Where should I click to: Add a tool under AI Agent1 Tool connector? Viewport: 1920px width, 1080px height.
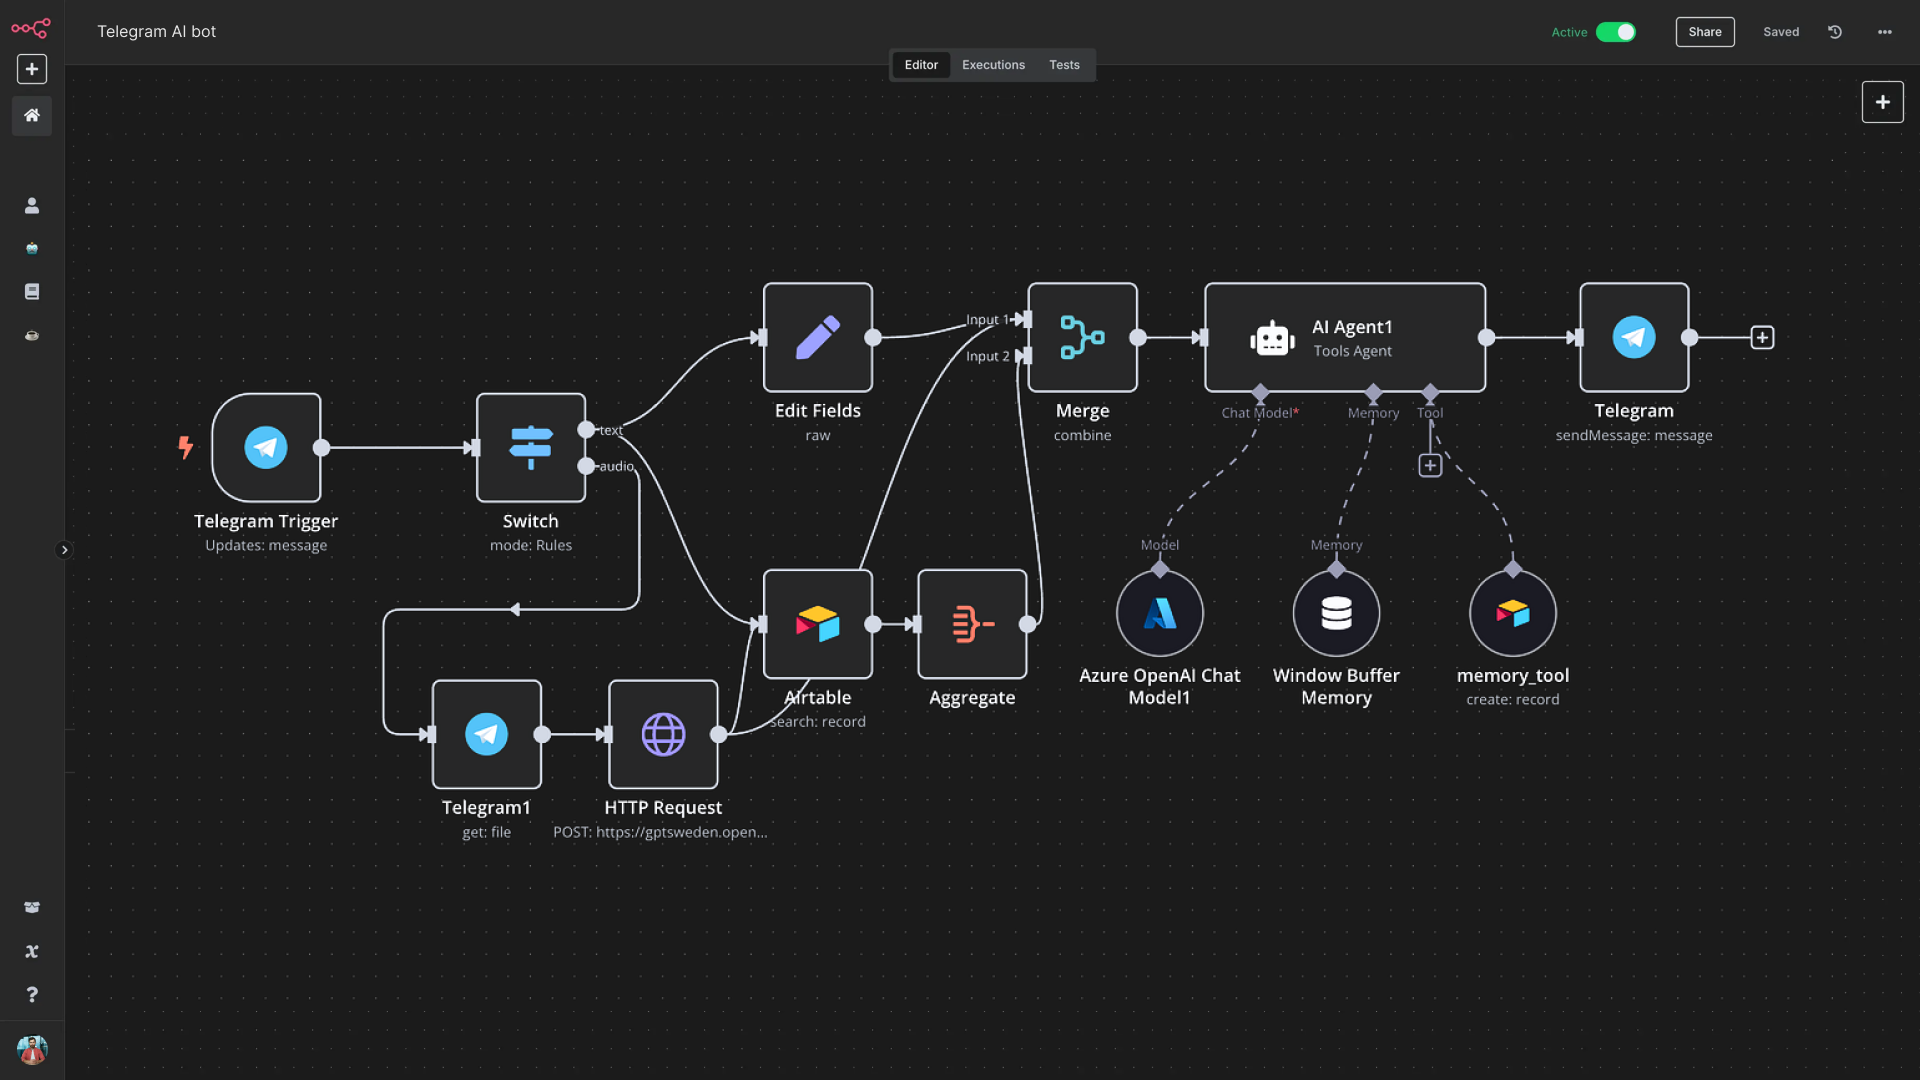(x=1430, y=465)
